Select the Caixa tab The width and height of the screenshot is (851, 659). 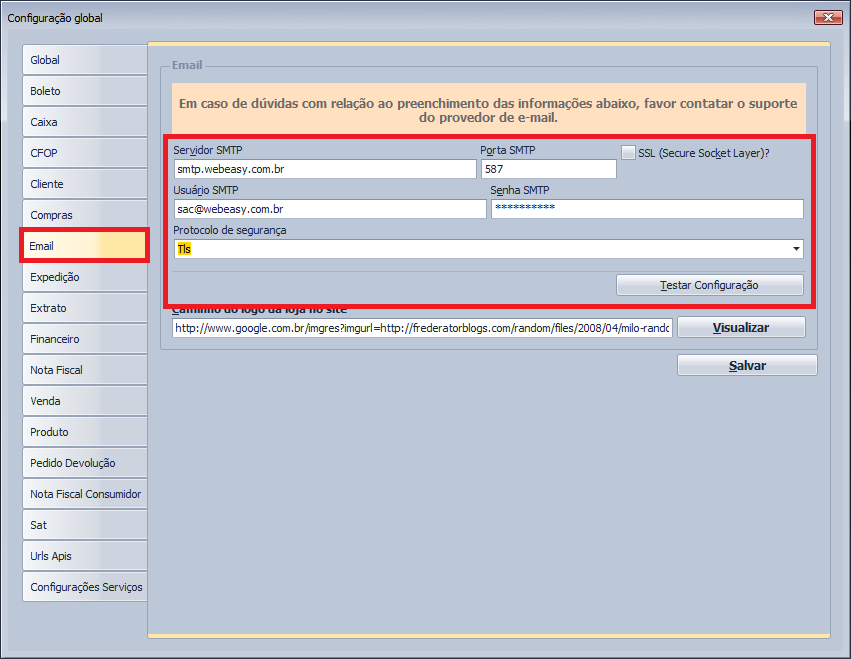(84, 122)
